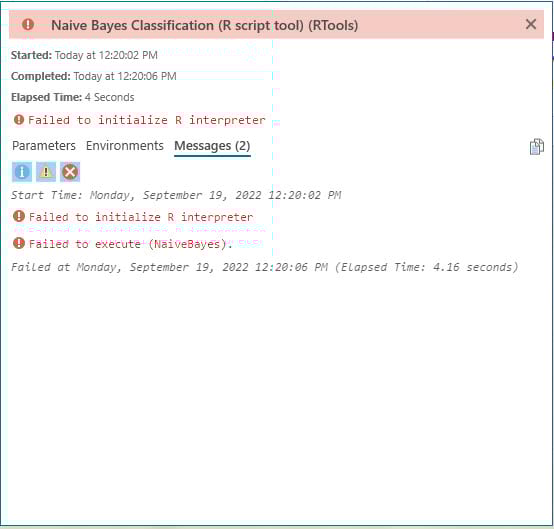Toggle informational messages filter icon
The image size is (554, 529).
tap(22, 172)
